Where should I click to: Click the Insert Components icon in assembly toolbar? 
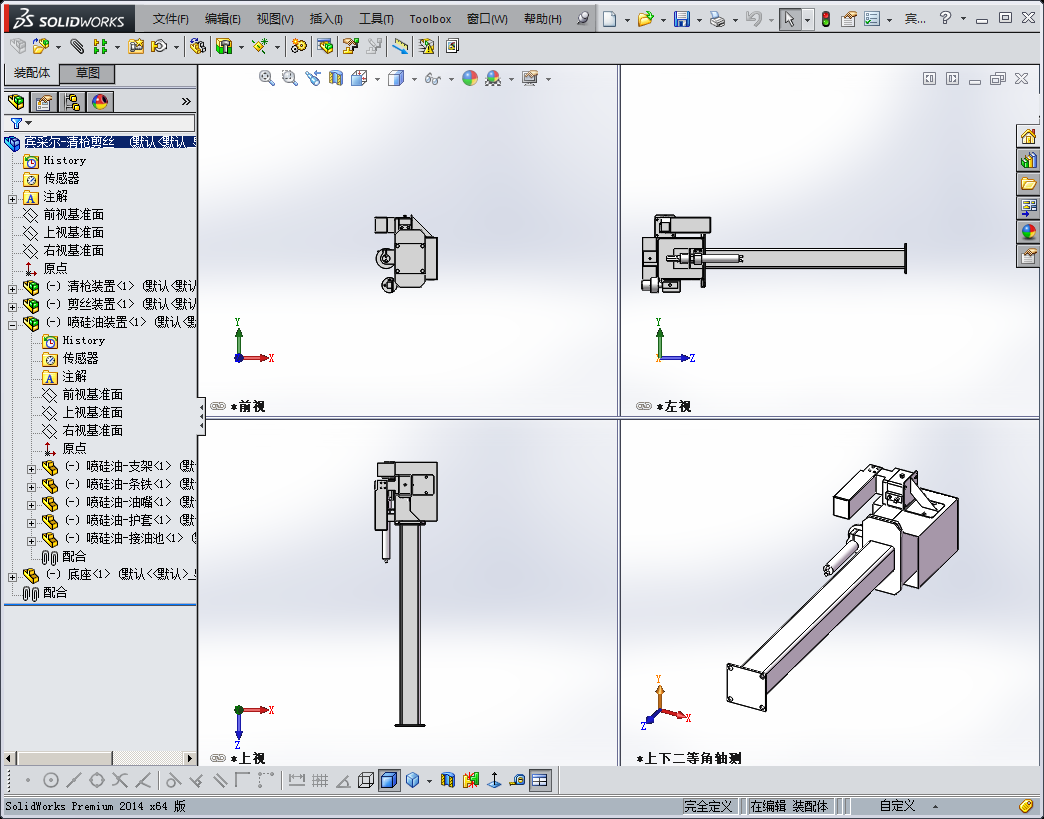click(41, 46)
